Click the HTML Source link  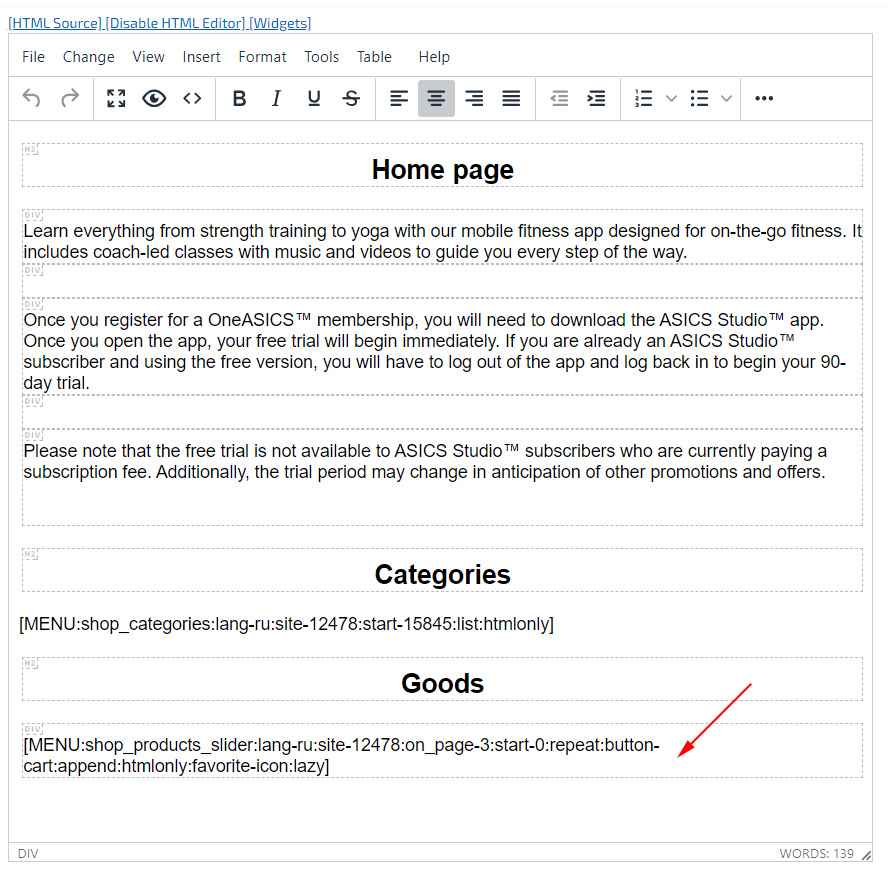(55, 23)
